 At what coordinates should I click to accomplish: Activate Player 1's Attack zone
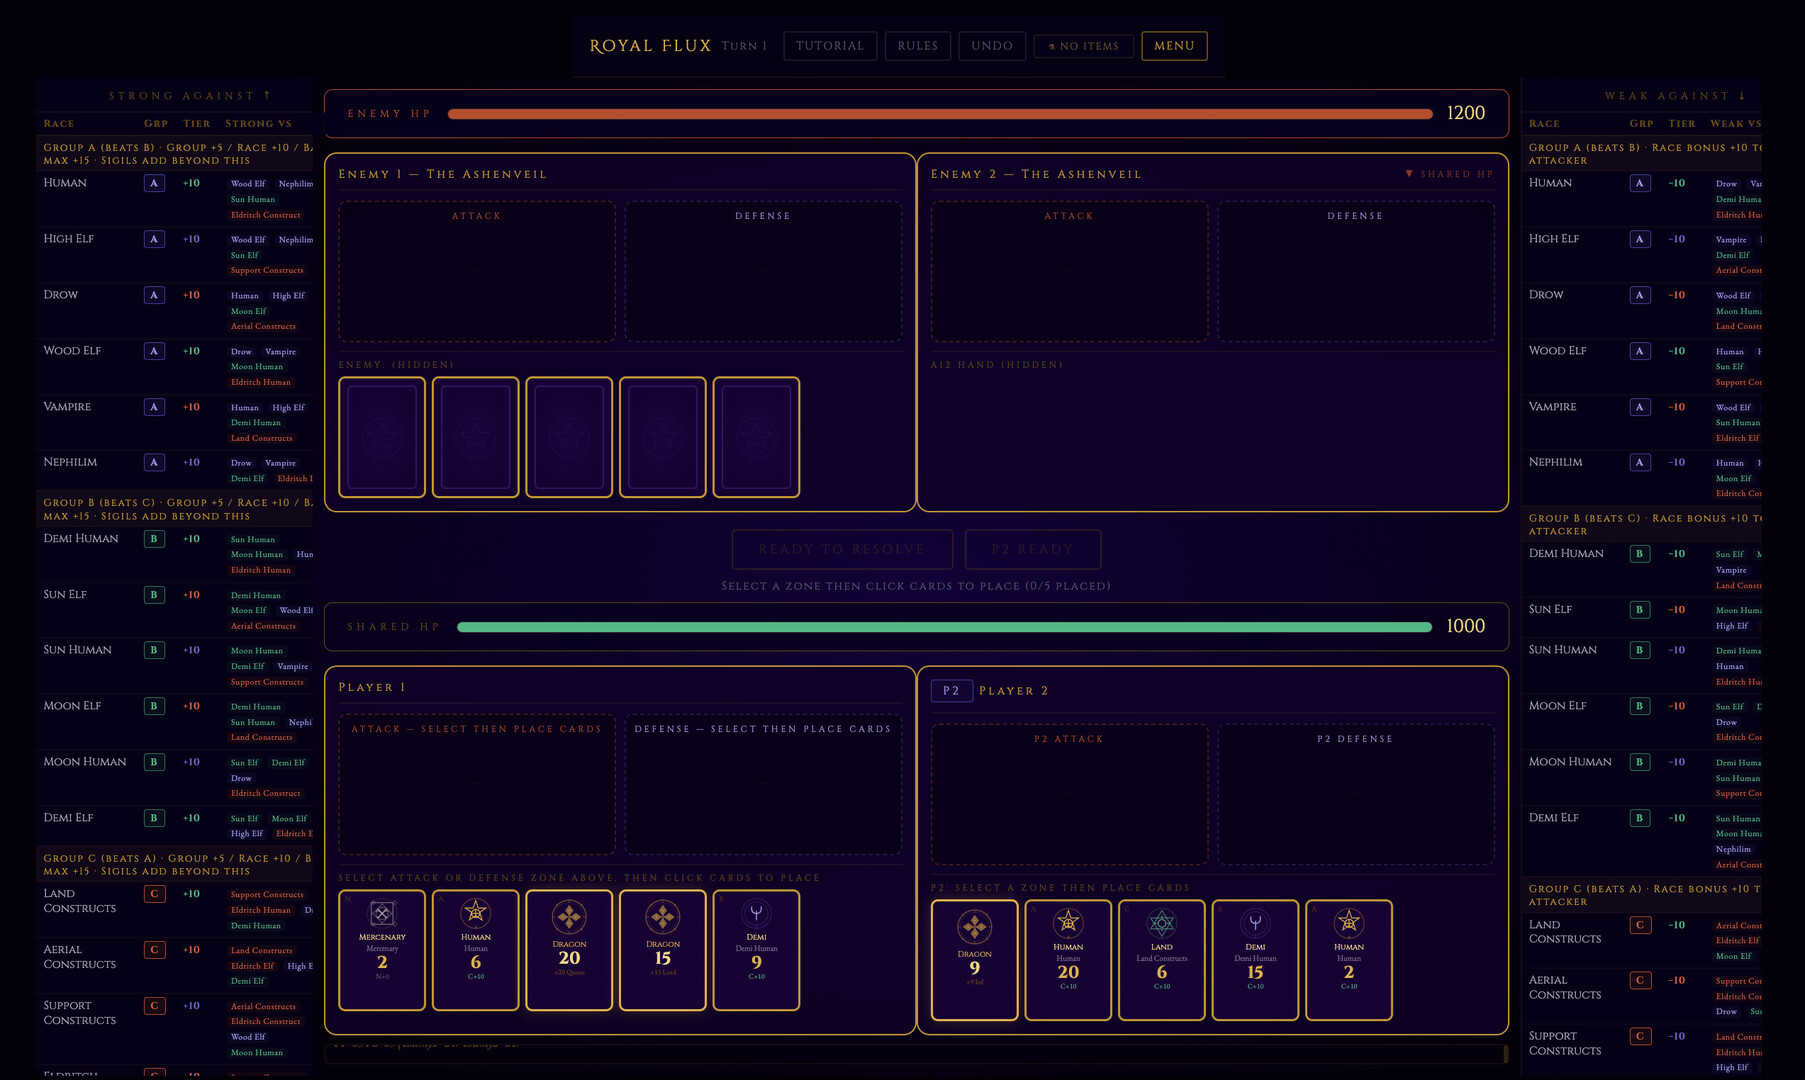click(477, 785)
